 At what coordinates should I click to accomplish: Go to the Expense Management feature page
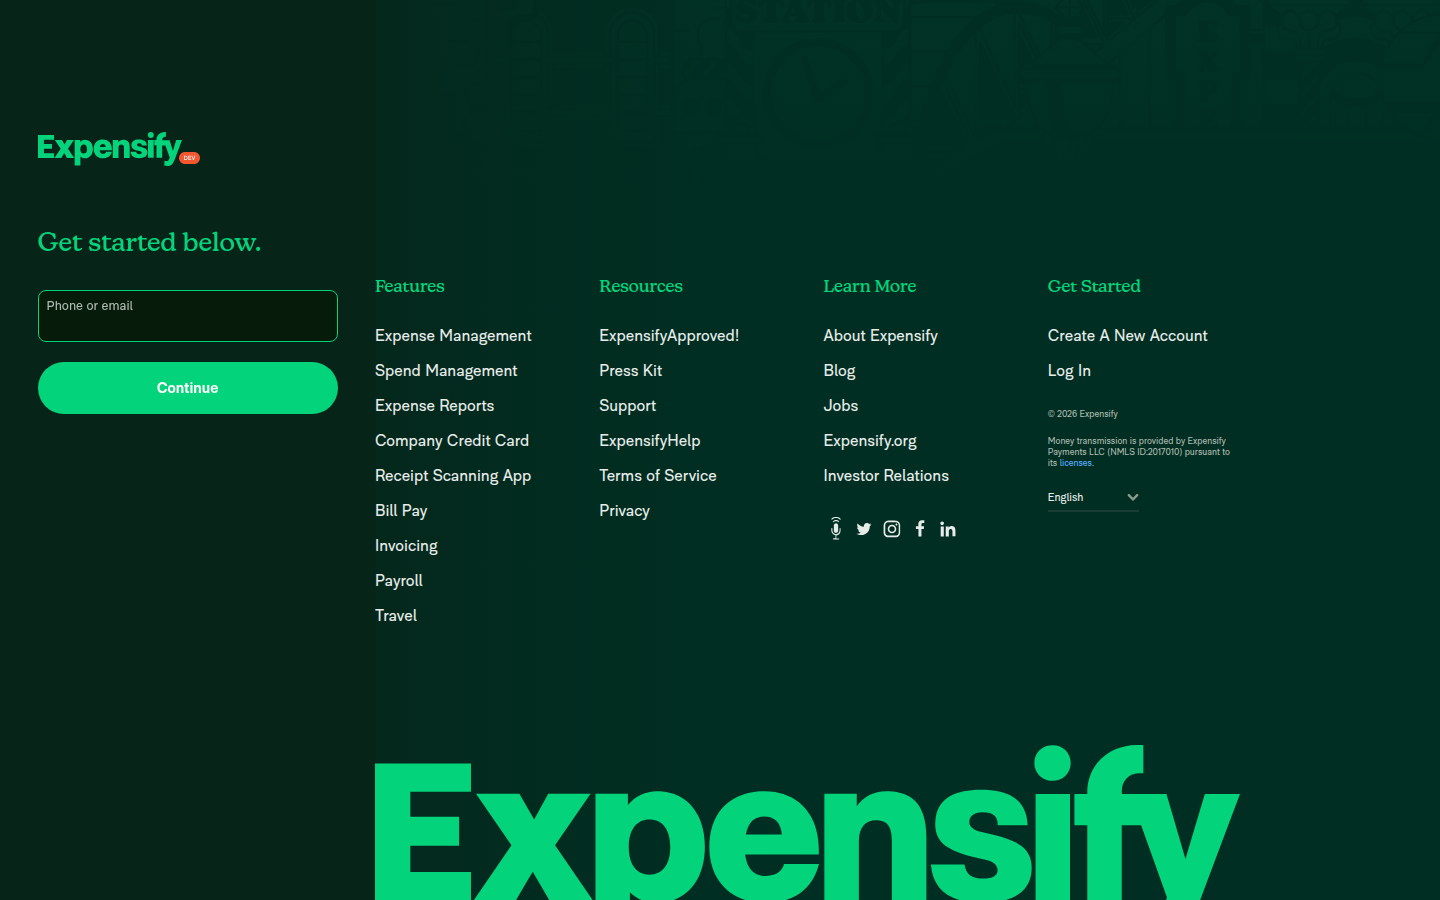click(x=453, y=335)
